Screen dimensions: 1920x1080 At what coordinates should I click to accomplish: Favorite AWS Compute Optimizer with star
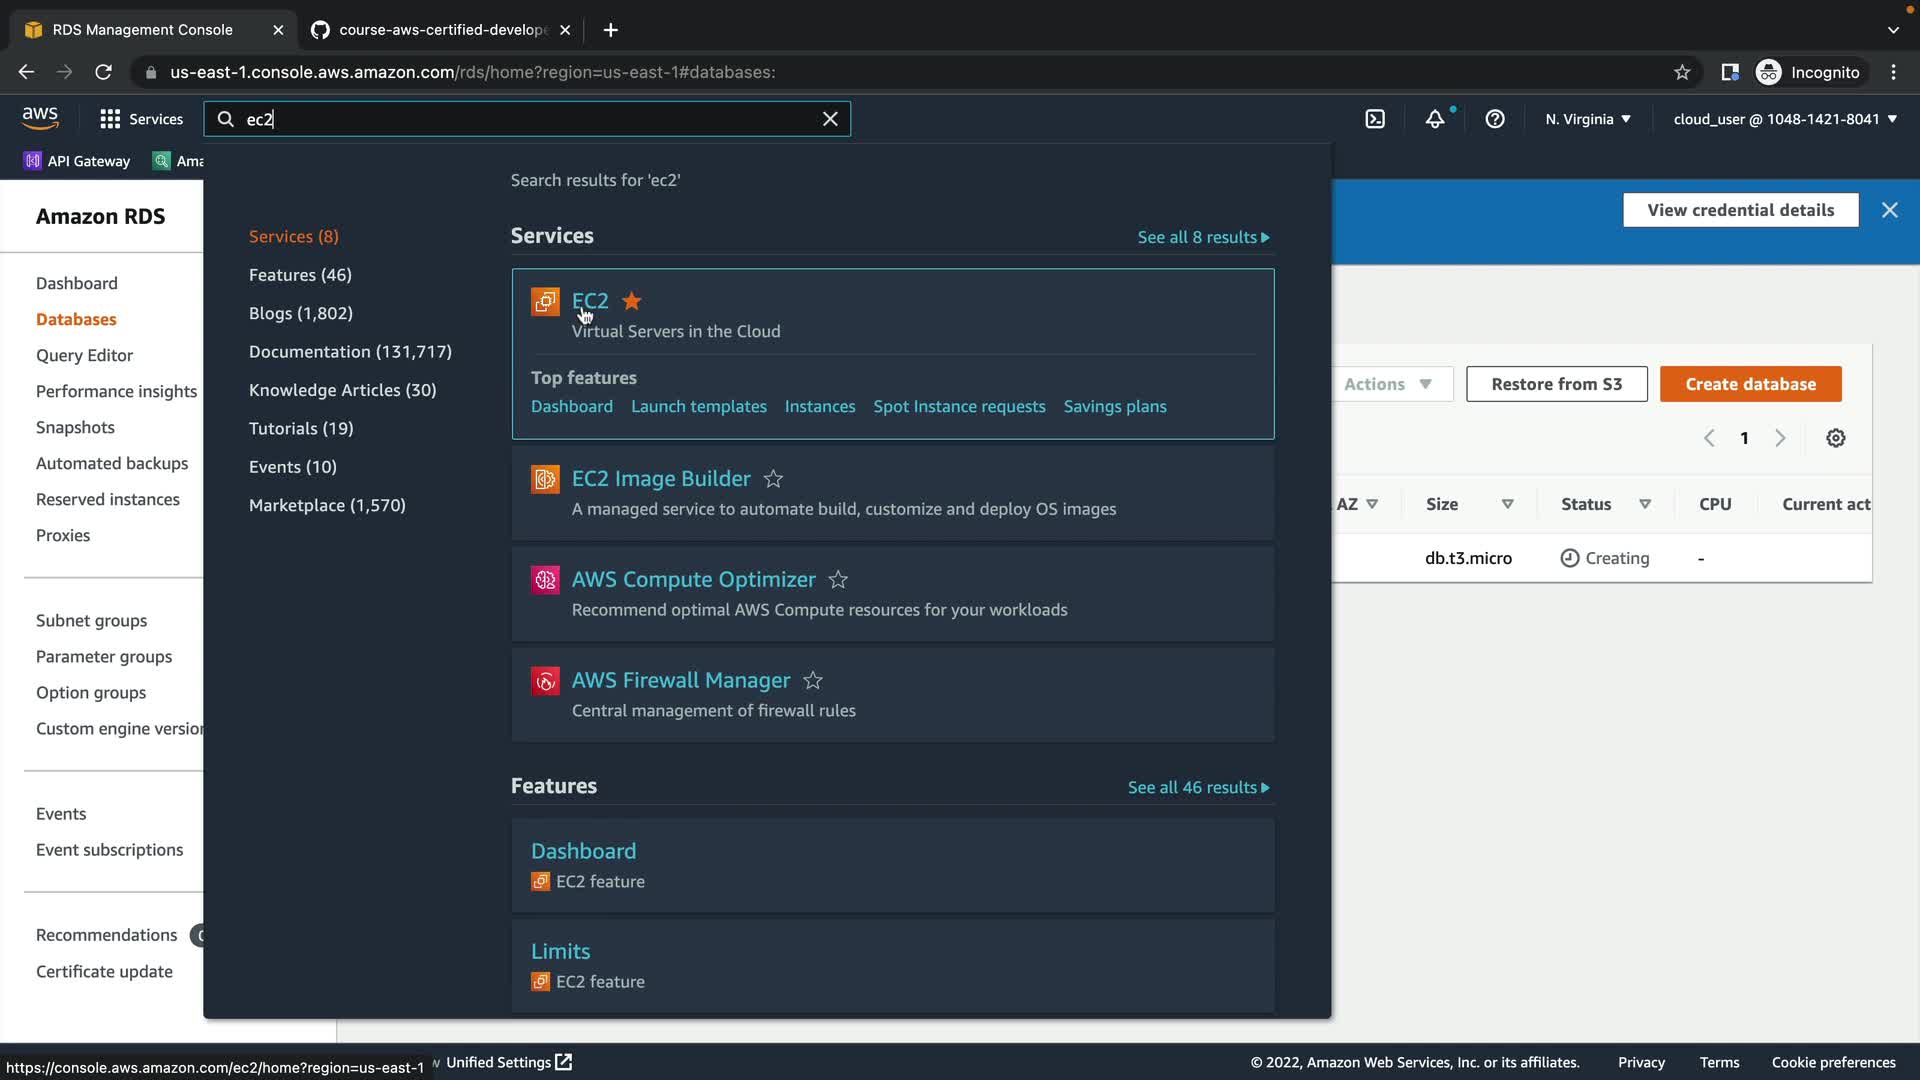(x=838, y=580)
